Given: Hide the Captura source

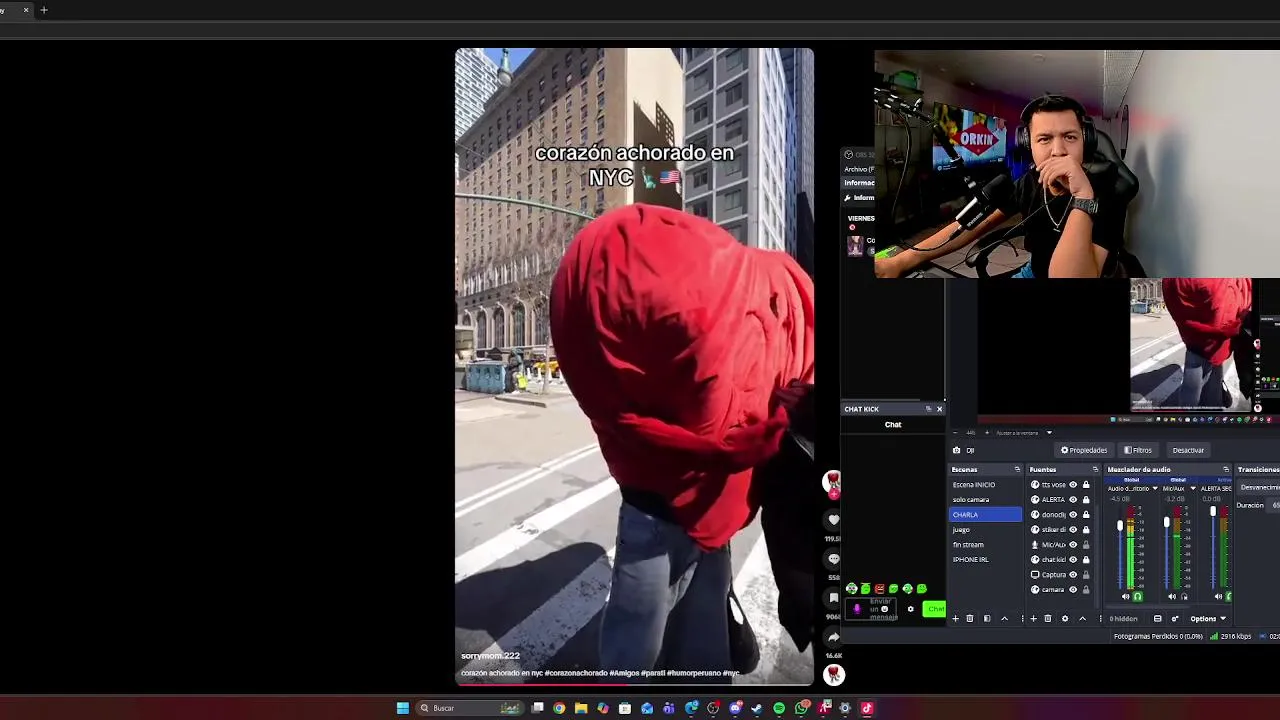Looking at the screenshot, I should tap(1073, 575).
